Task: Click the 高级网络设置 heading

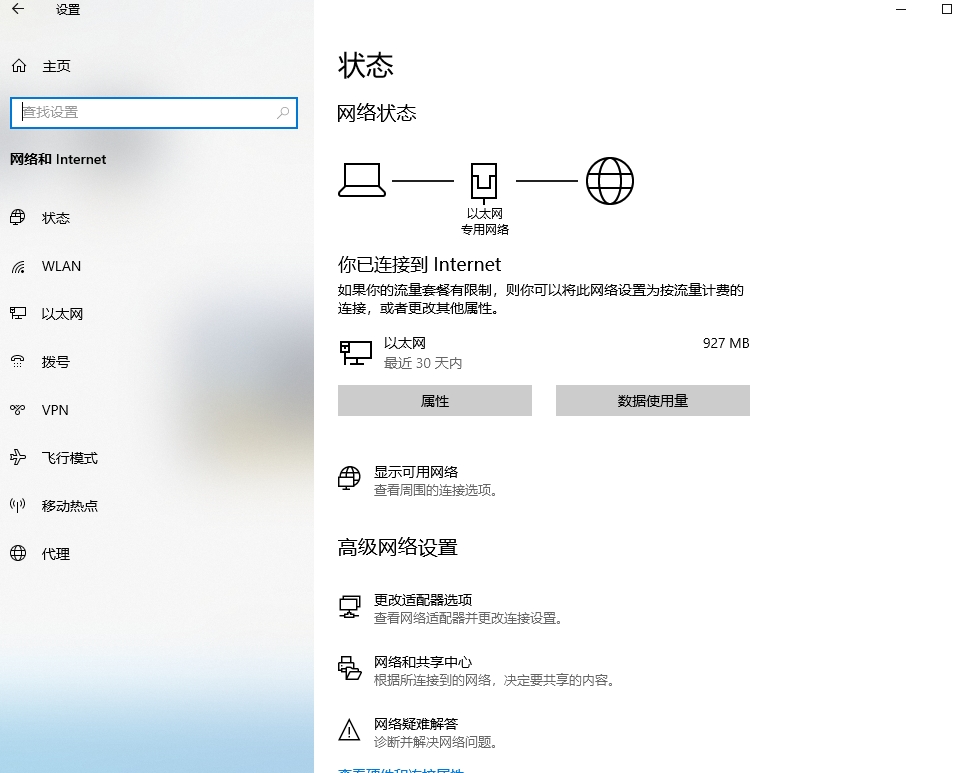Action: [x=398, y=547]
